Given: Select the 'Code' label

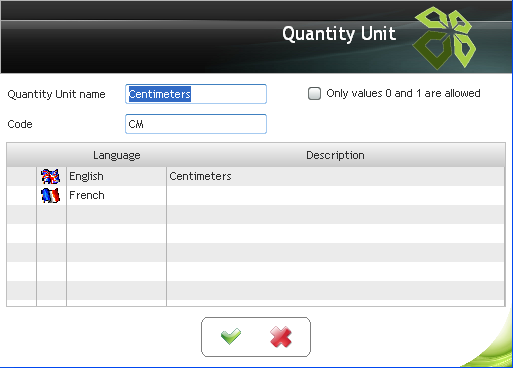Looking at the screenshot, I should click(20, 124).
